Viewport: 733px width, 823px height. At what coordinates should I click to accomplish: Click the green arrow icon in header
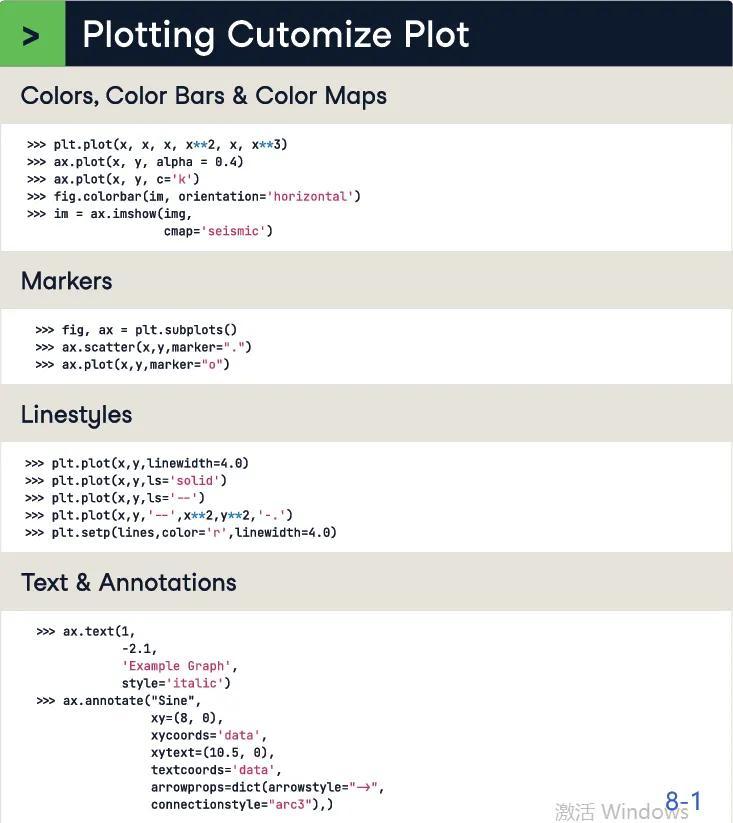pyautogui.click(x=32, y=35)
